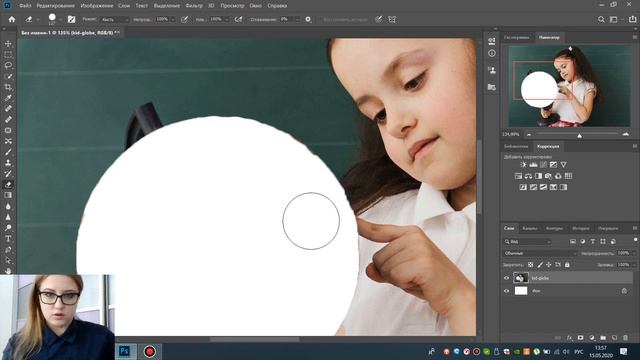Select the Eyedropper tool
The image size is (640, 360).
click(8, 98)
